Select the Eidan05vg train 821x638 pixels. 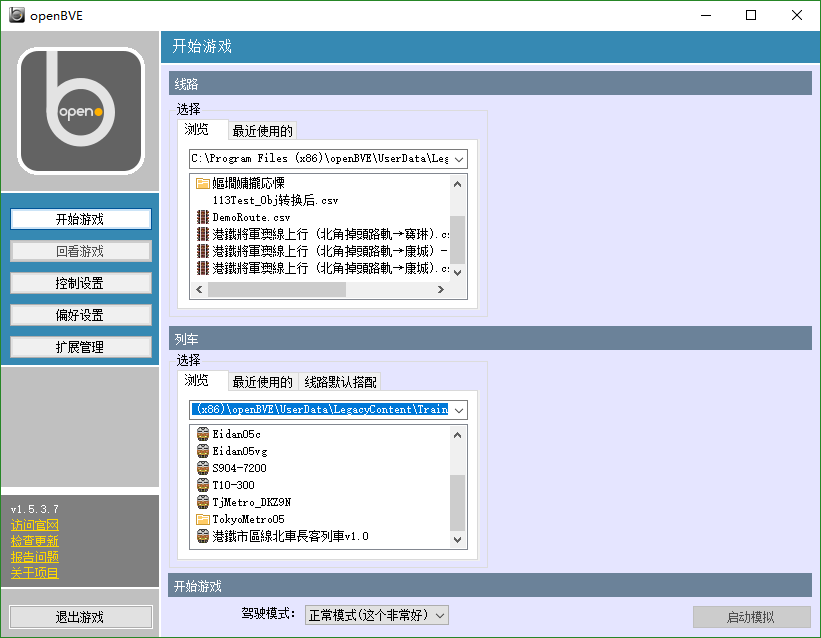(240, 451)
